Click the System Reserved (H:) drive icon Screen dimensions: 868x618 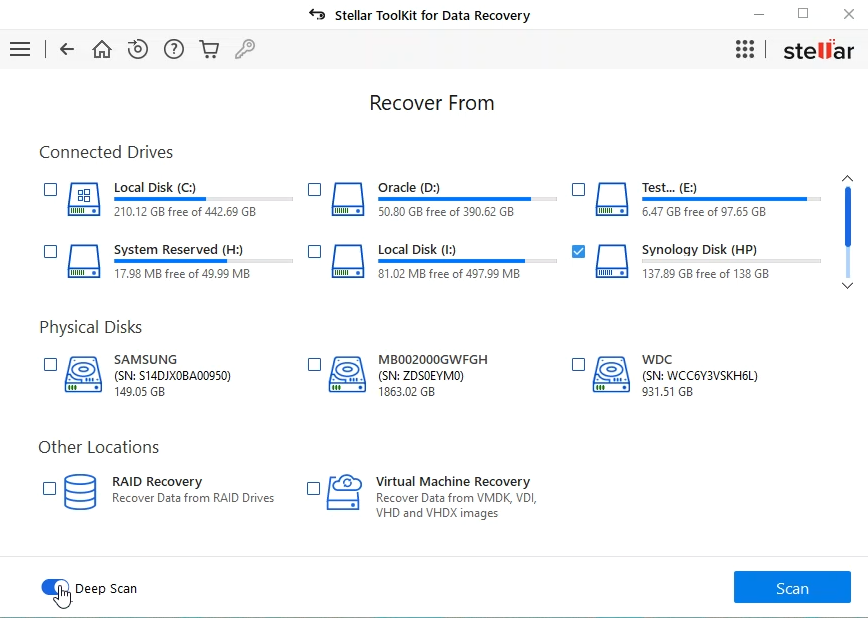tap(84, 261)
